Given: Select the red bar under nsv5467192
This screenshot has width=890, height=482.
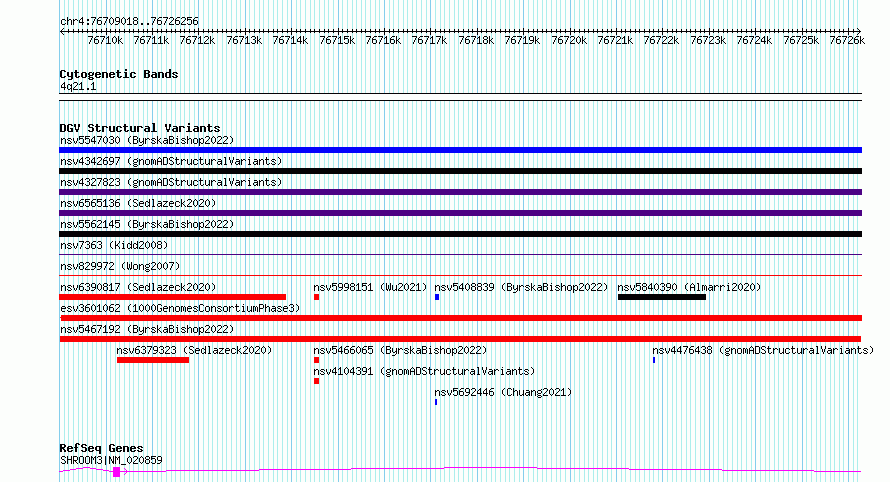Looking at the screenshot, I should point(460,339).
